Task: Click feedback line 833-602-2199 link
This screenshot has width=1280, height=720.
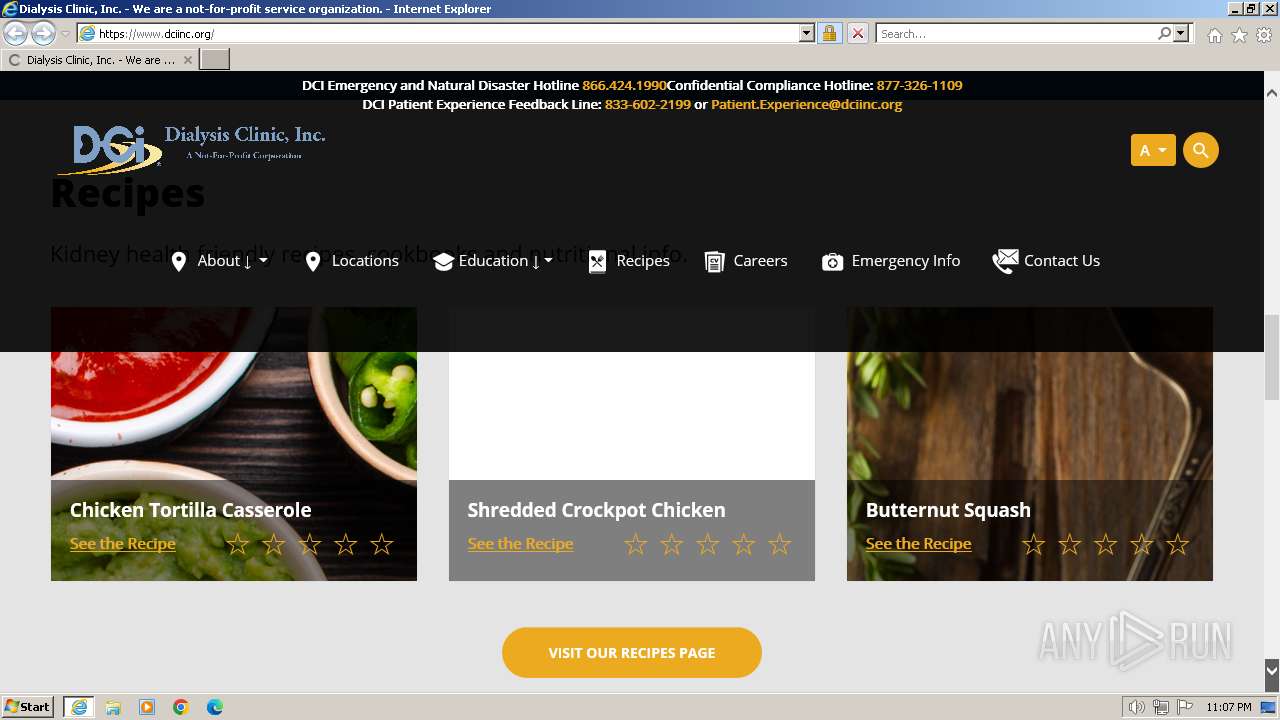Action: [648, 104]
